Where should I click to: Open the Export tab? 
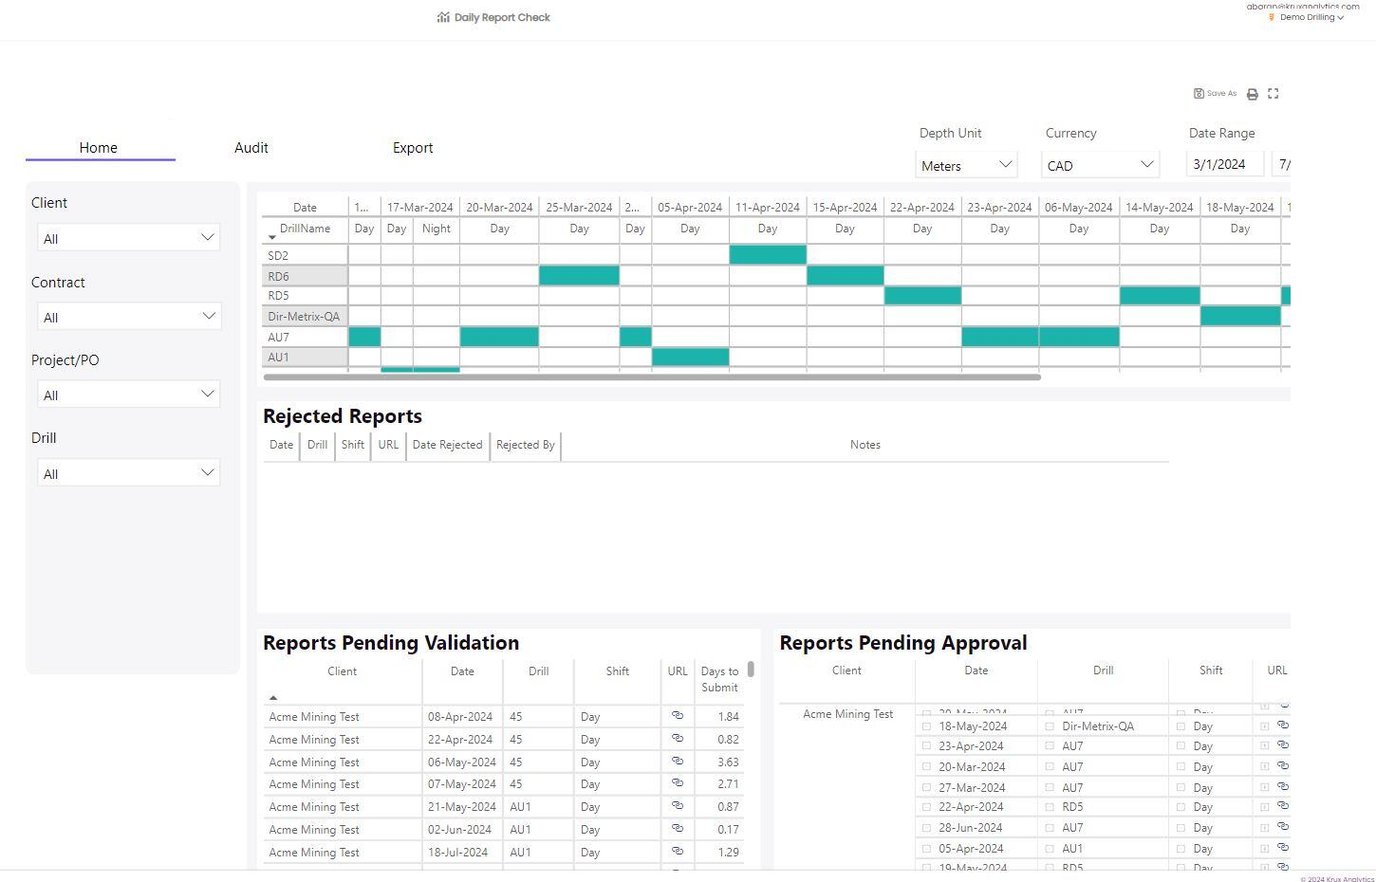(x=412, y=147)
